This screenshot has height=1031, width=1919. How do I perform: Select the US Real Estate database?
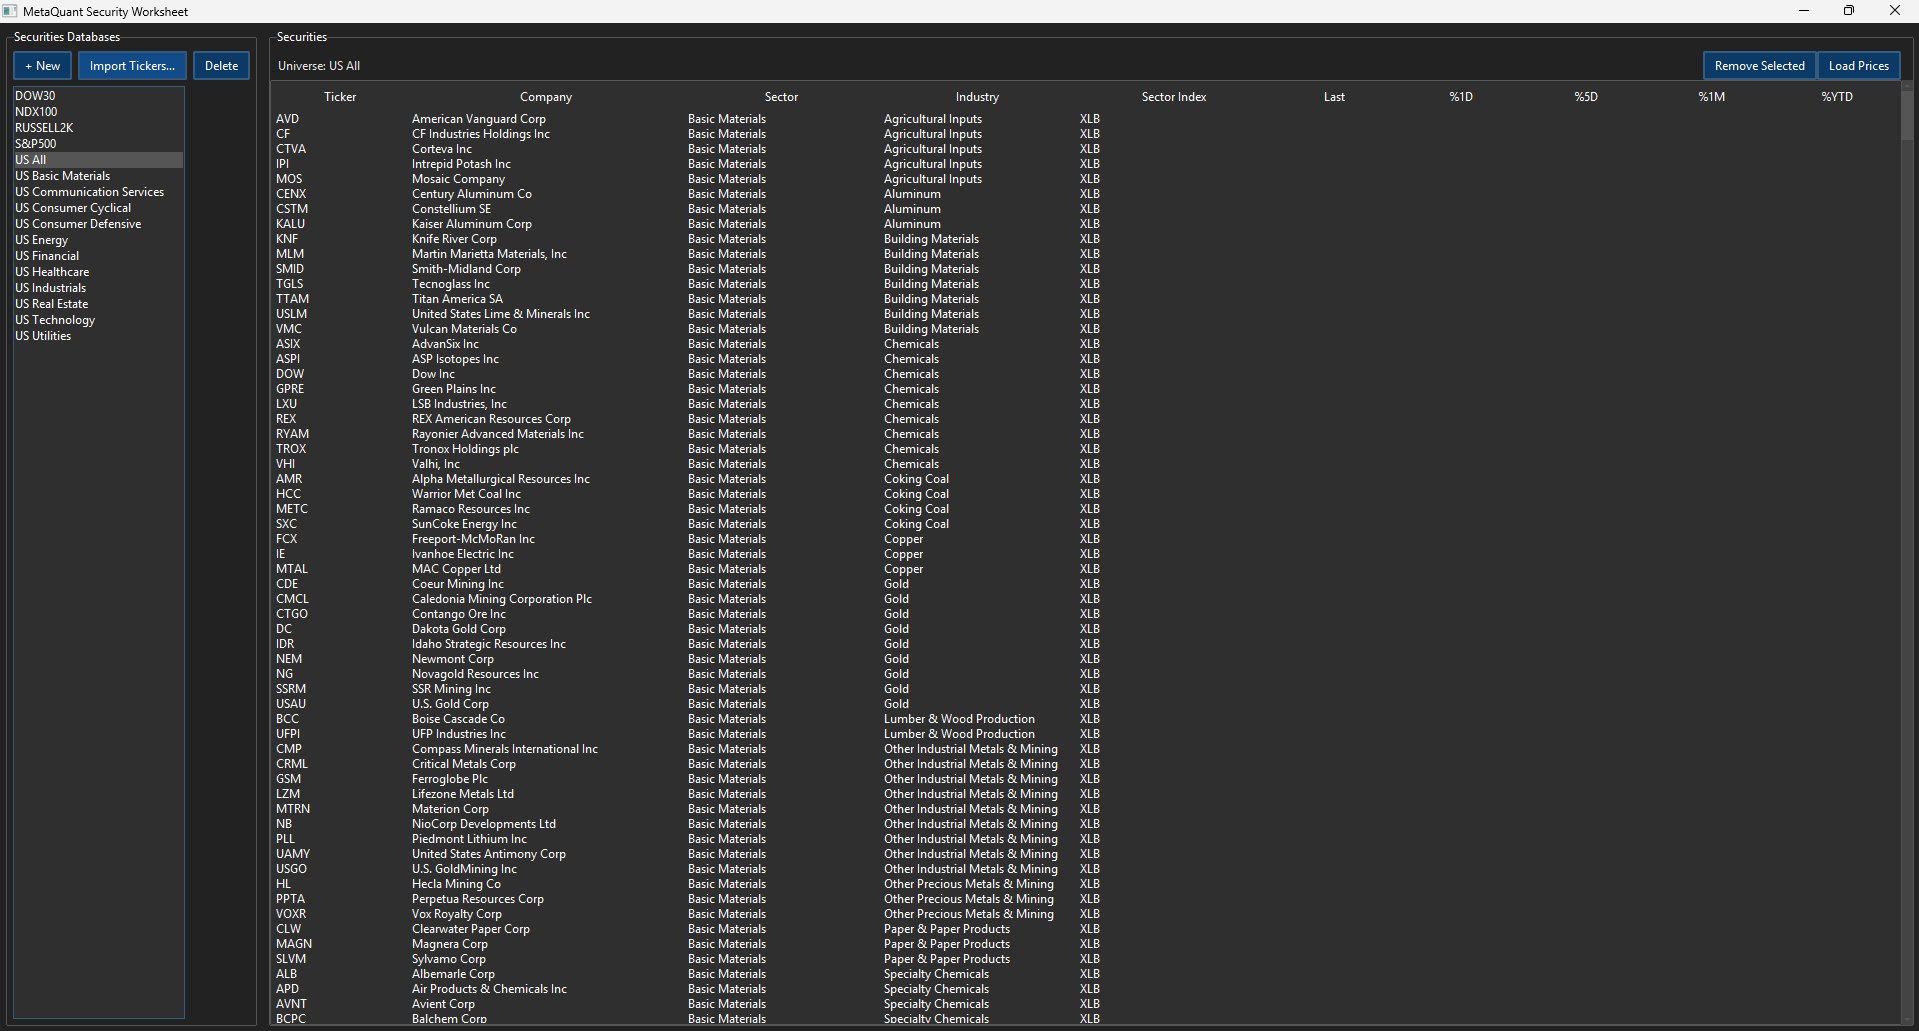coord(98,304)
